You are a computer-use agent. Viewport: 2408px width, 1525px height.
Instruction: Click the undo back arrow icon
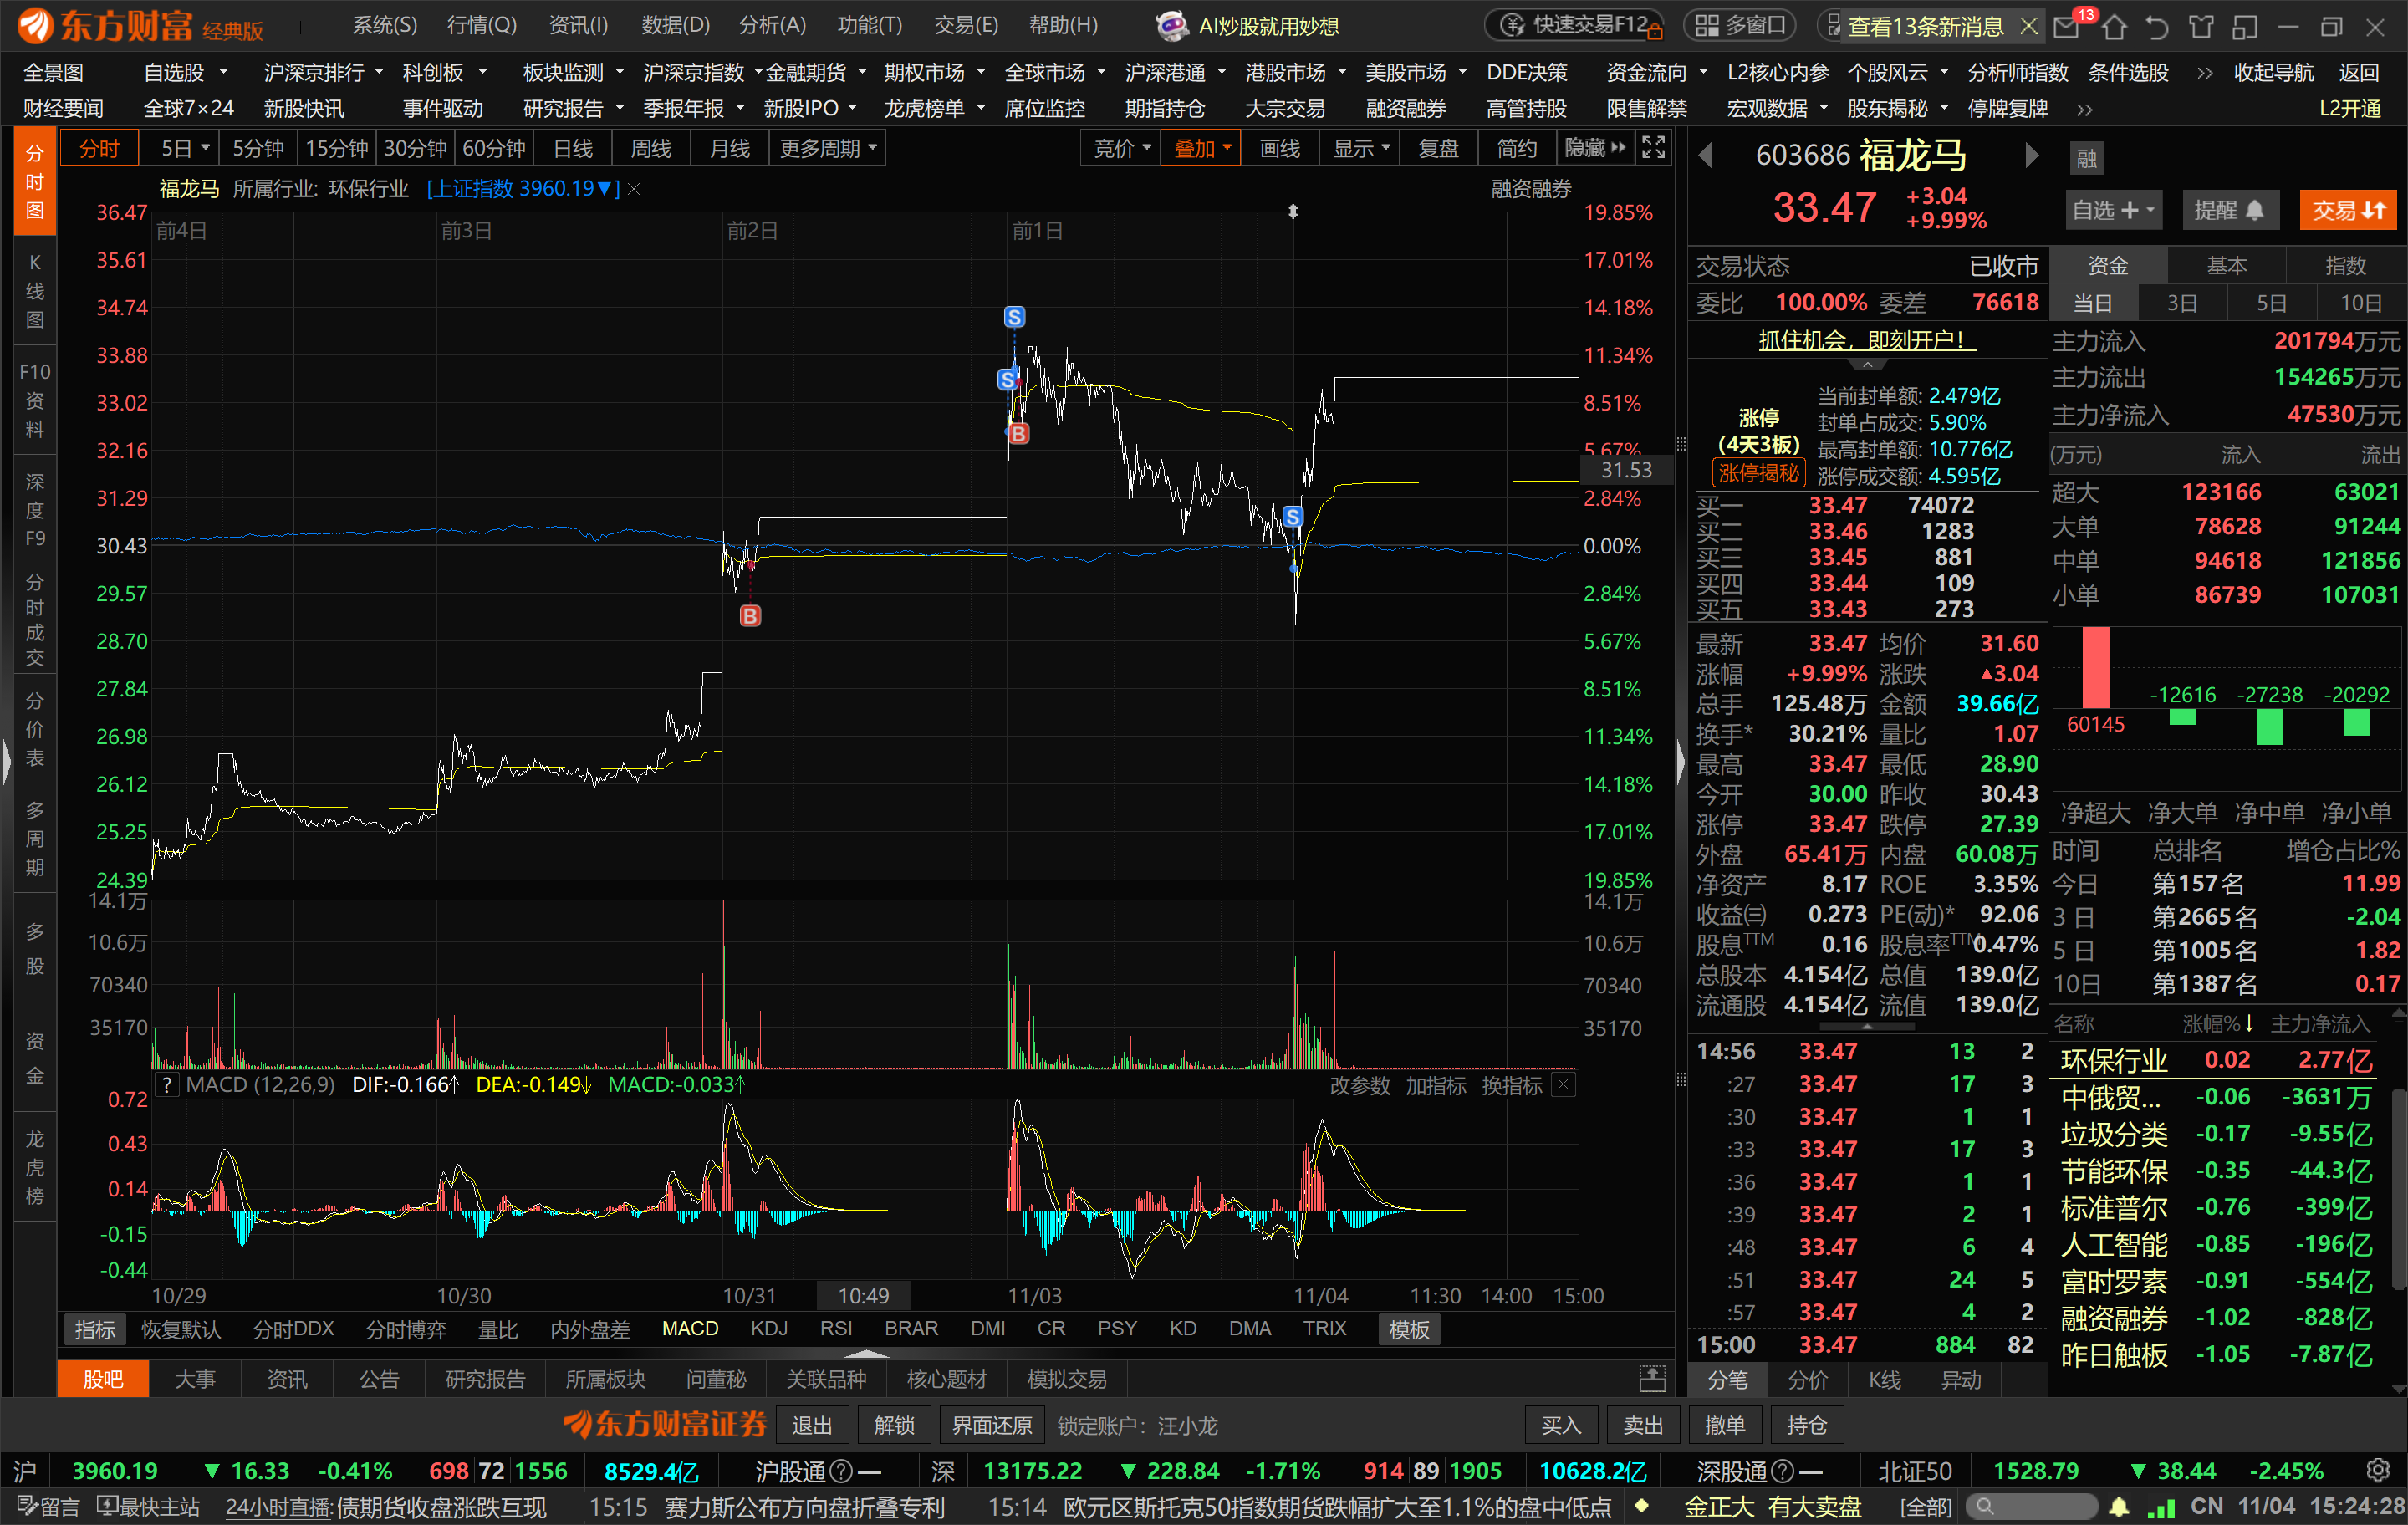[x=2157, y=27]
